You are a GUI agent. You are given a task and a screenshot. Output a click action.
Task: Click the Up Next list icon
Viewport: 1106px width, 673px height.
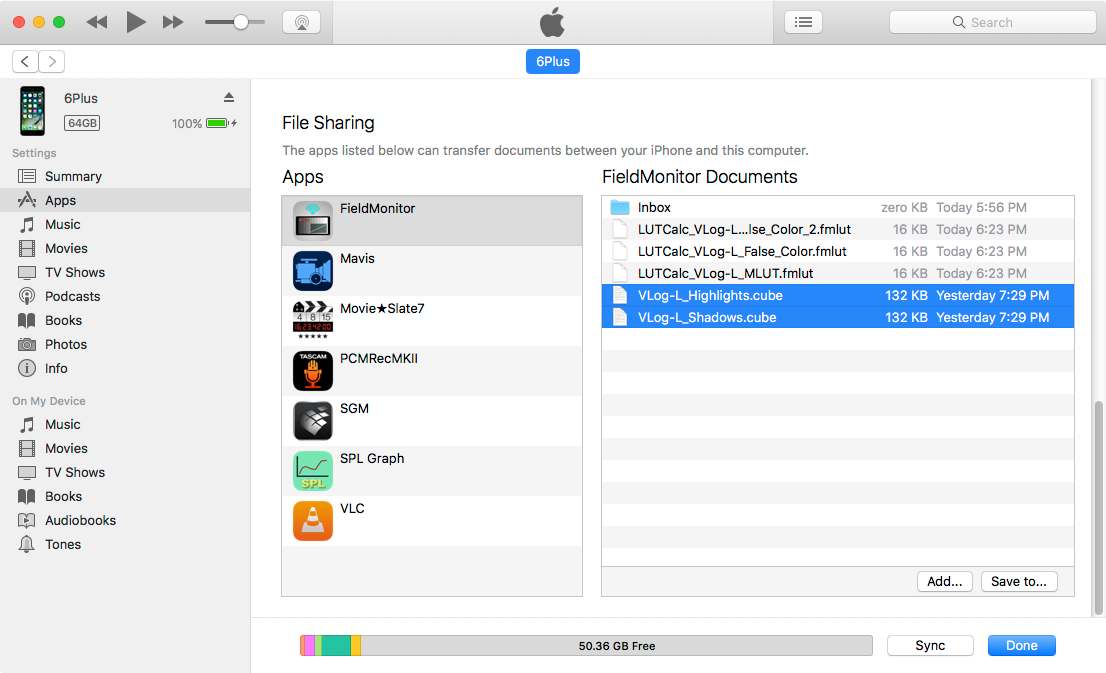tap(803, 21)
